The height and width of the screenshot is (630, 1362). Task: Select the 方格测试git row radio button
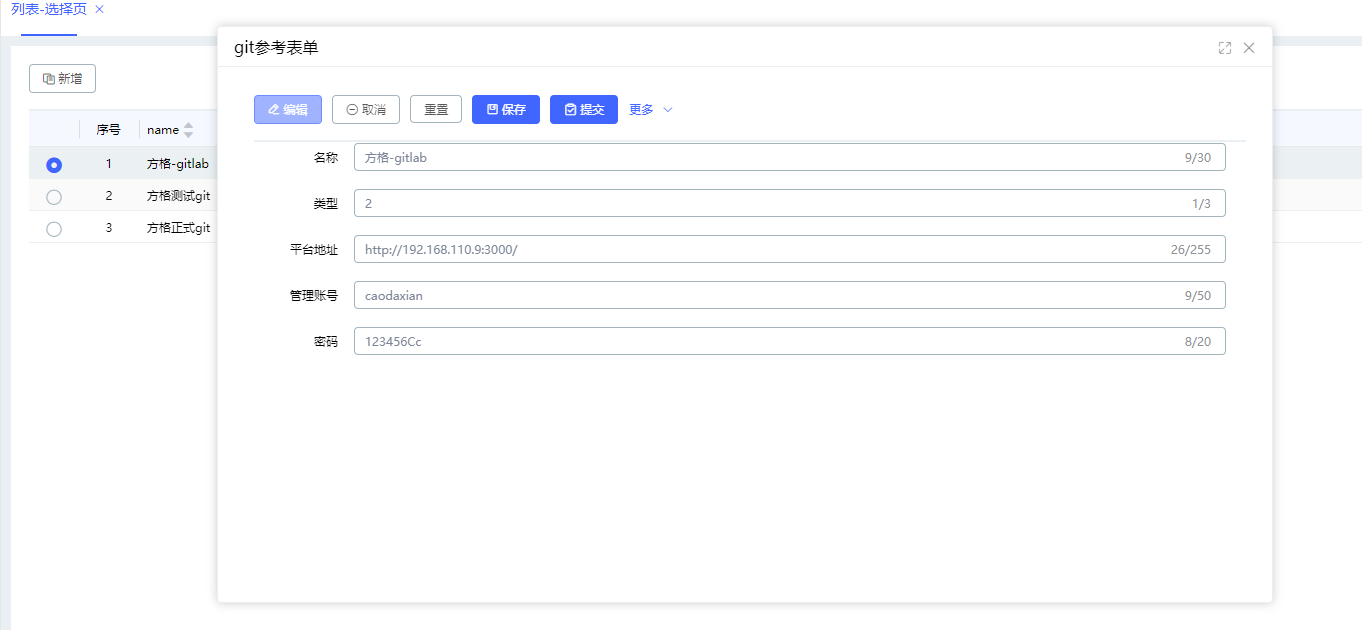pos(54,197)
